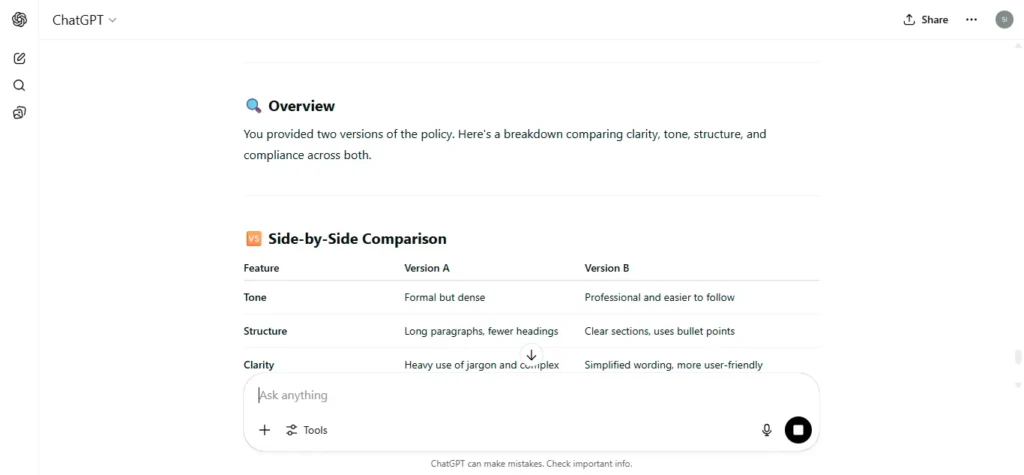Click the Tone row label in the table

point(255,297)
